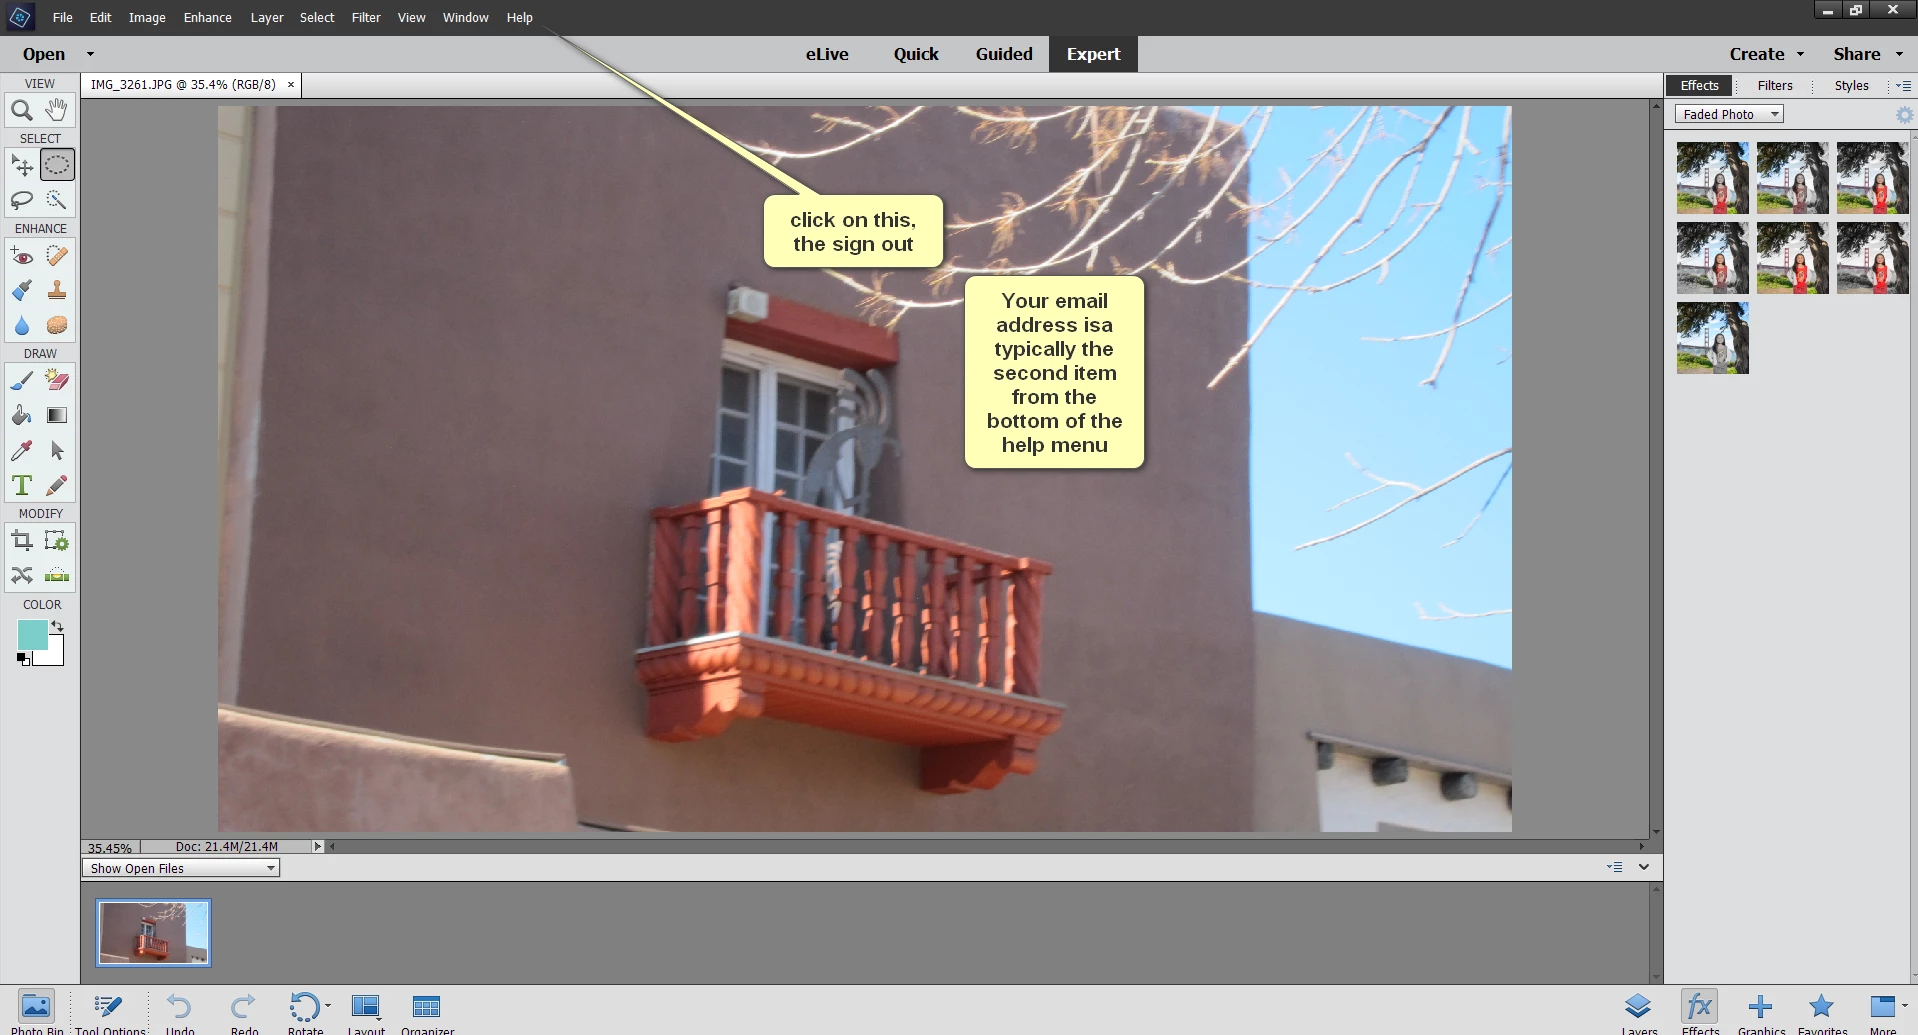Select balcony thumbnail in Photo Bin
Image resolution: width=1918 pixels, height=1035 pixels.
[153, 933]
